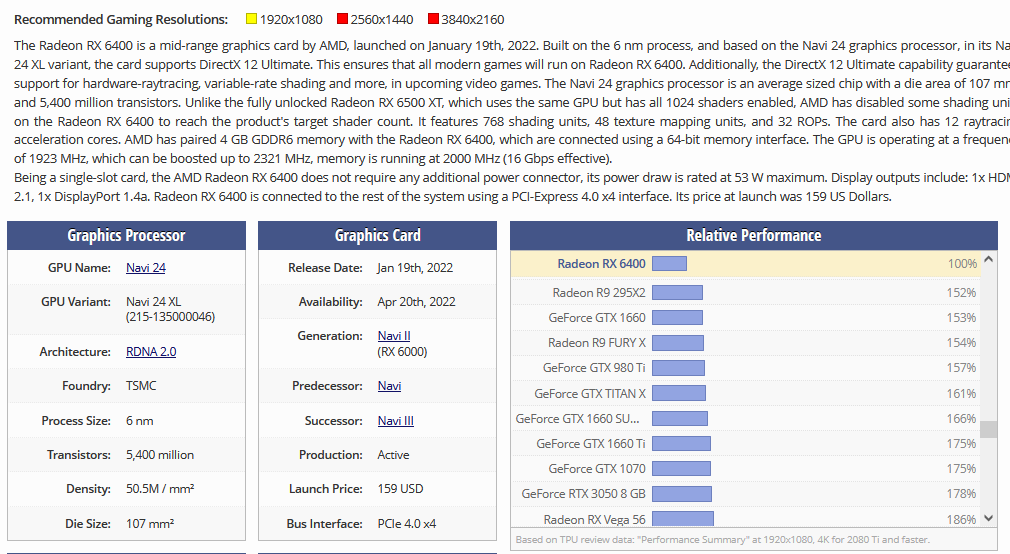Viewport: 1010px width, 554px height.
Task: Select the Radeon RX 6400 performance row
Action: coord(745,263)
